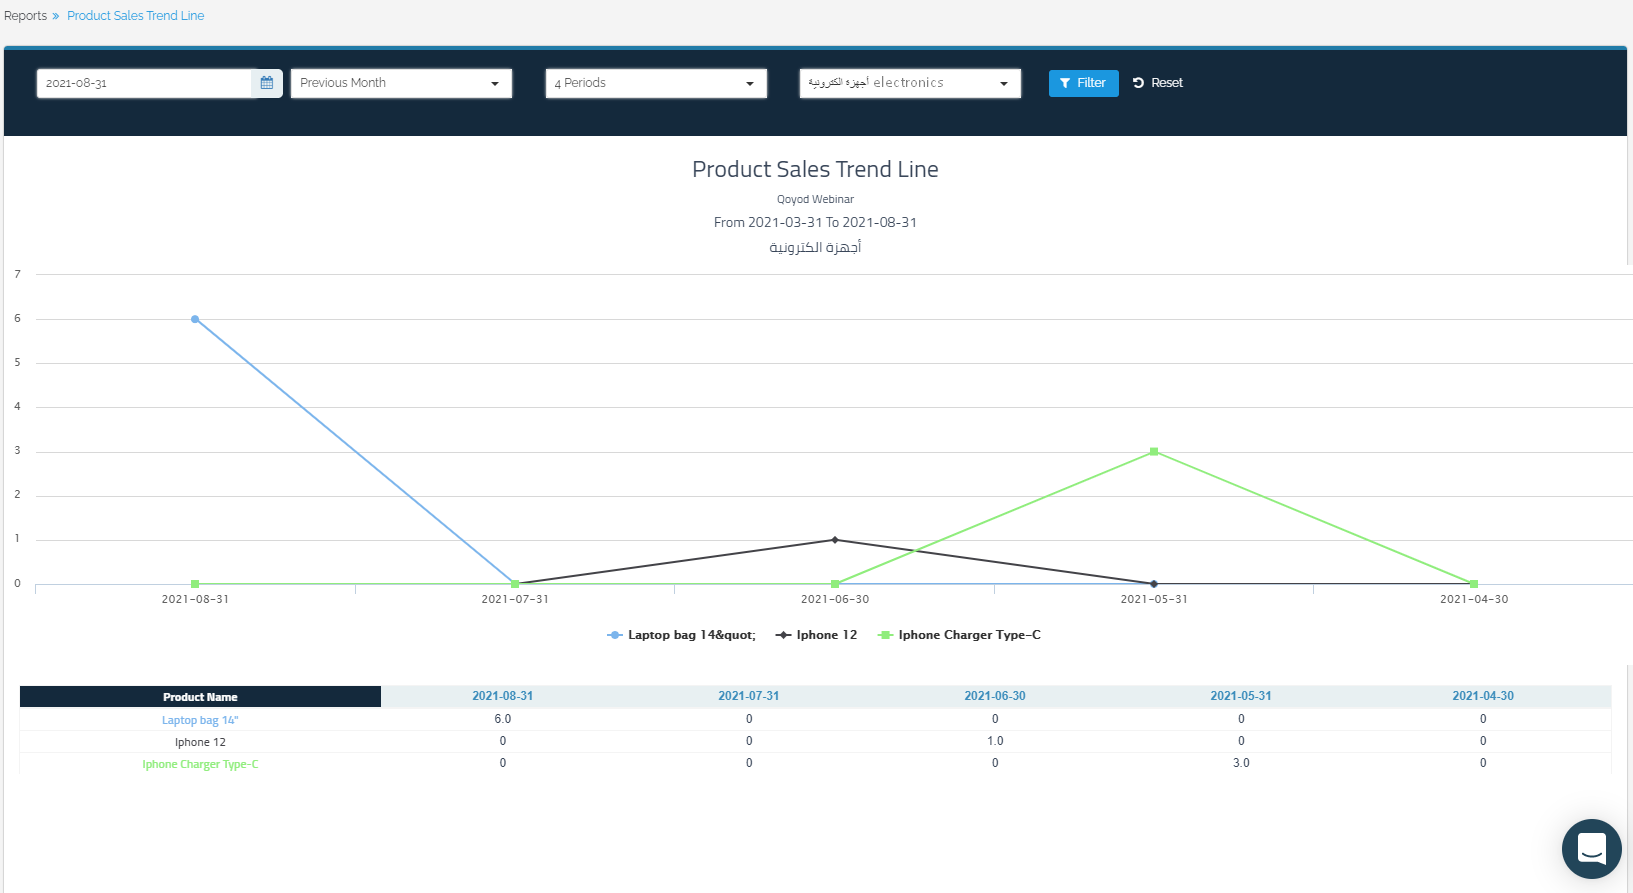Viewport: 1633px width, 893px height.
Task: Click Laptop bag data point at value 6
Action: (x=195, y=319)
